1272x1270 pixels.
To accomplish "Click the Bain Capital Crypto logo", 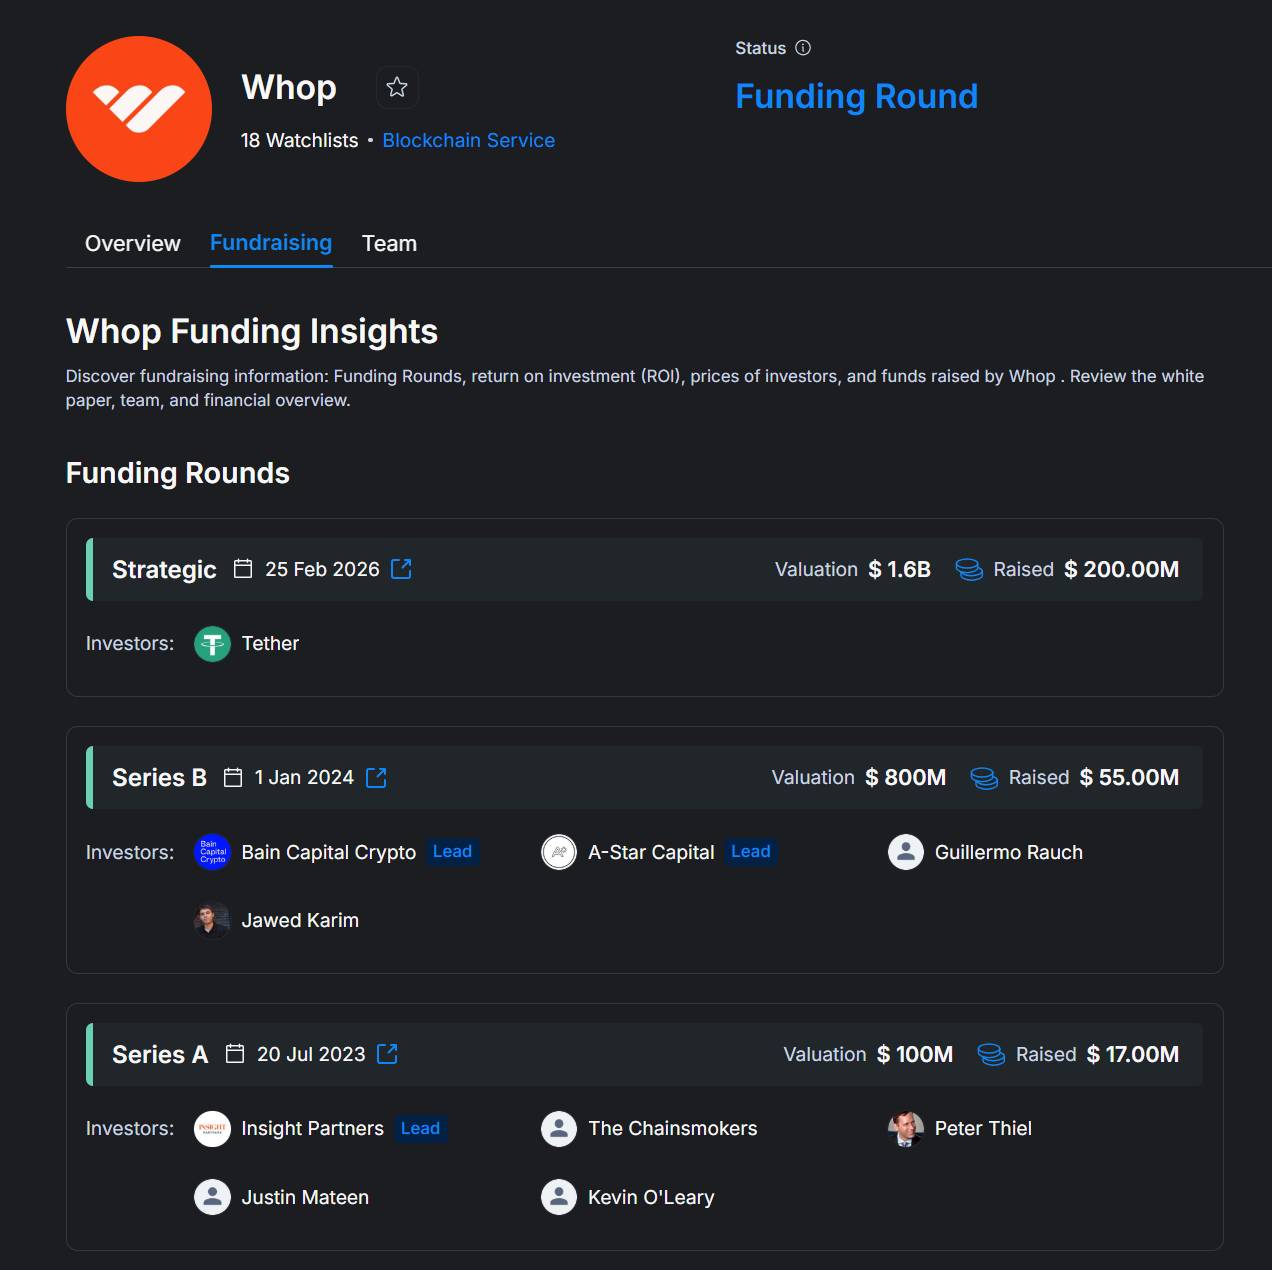I will click(x=212, y=852).
